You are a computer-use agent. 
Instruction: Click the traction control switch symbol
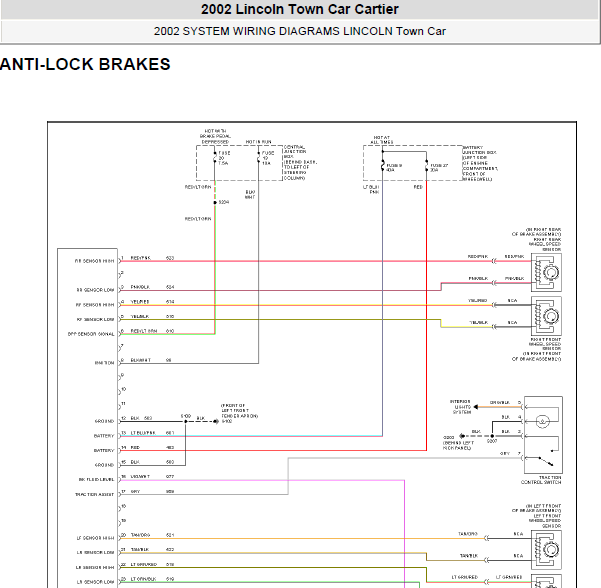pyautogui.click(x=543, y=435)
